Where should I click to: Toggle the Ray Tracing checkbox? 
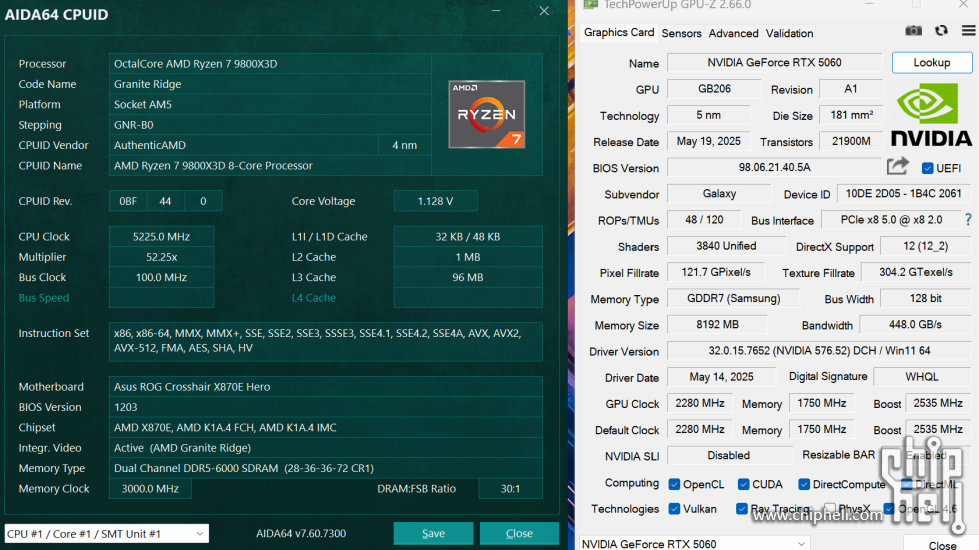(742, 509)
